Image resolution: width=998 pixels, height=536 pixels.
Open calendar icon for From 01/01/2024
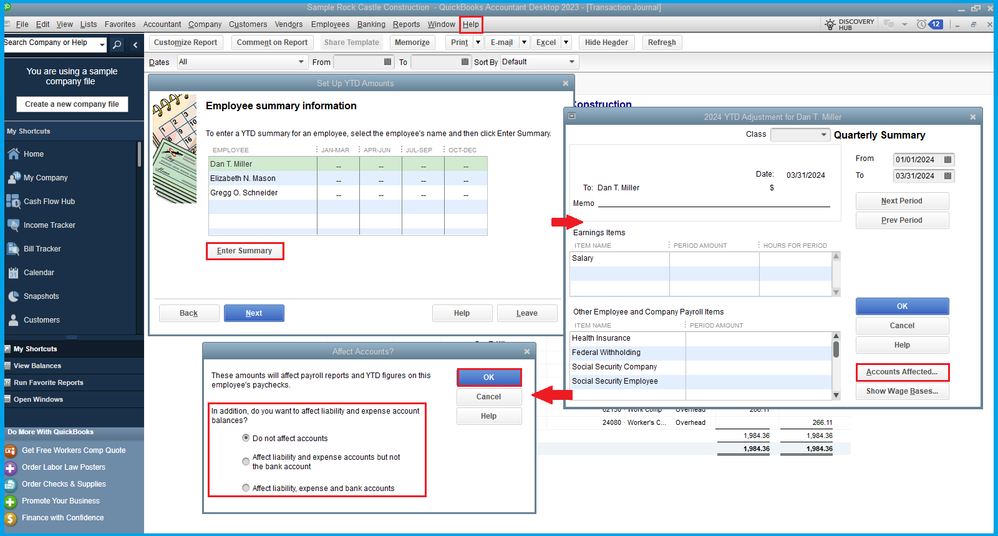click(948, 159)
